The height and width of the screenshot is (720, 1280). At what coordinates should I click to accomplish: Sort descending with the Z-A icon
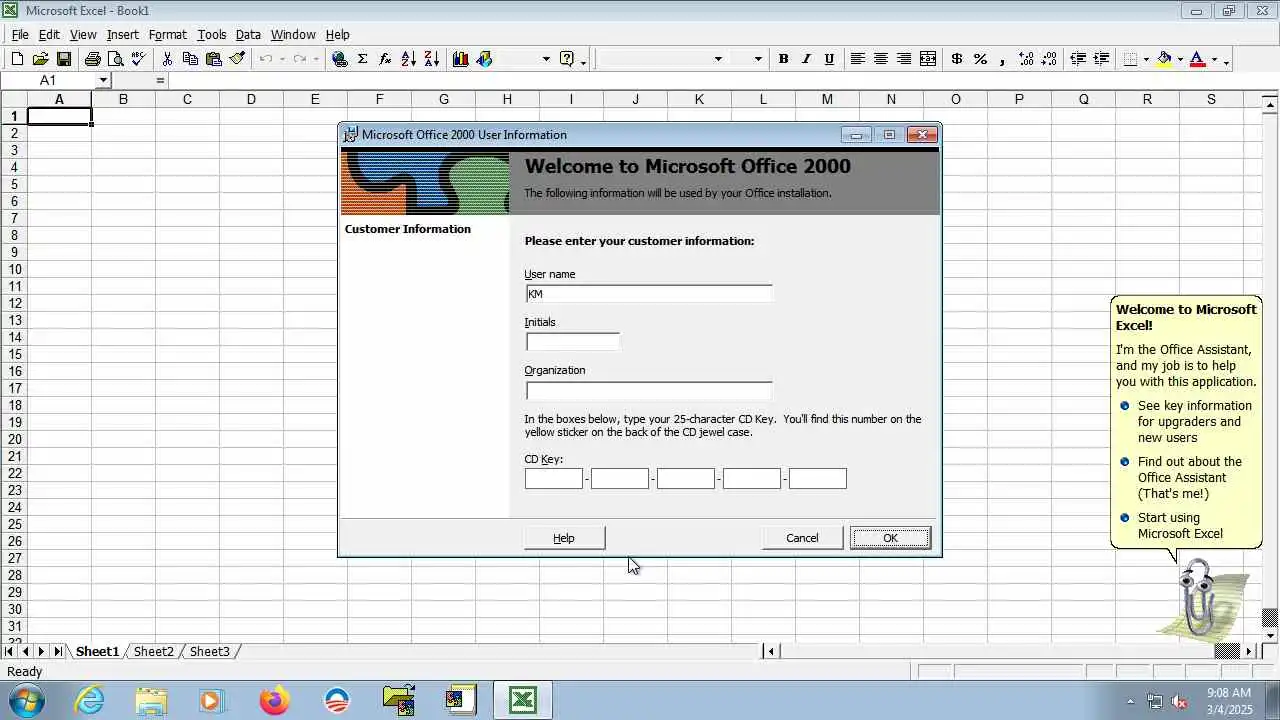click(x=432, y=59)
